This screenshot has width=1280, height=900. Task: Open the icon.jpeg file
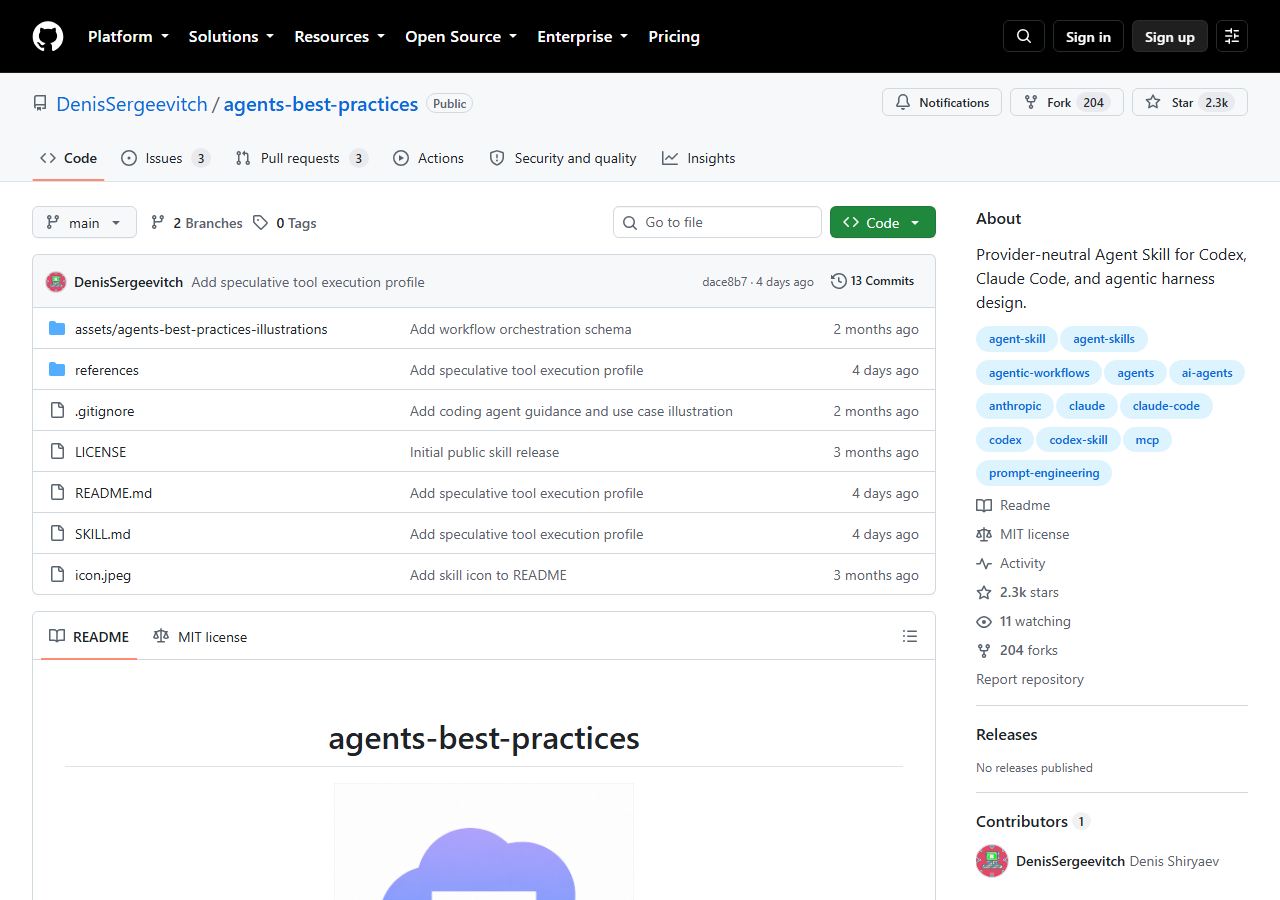point(103,575)
